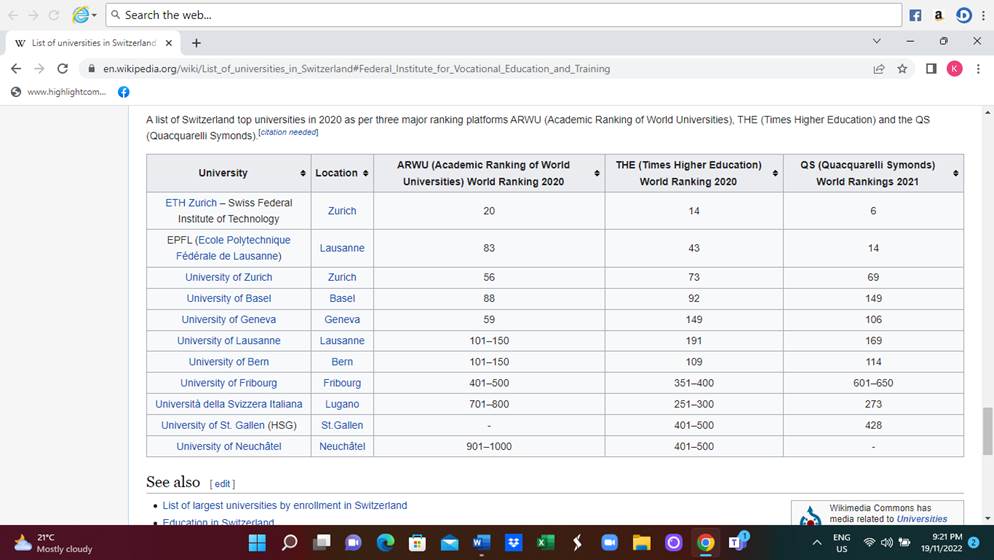Sort table by QS rankings column
Screen dimensions: 994x560
point(955,173)
